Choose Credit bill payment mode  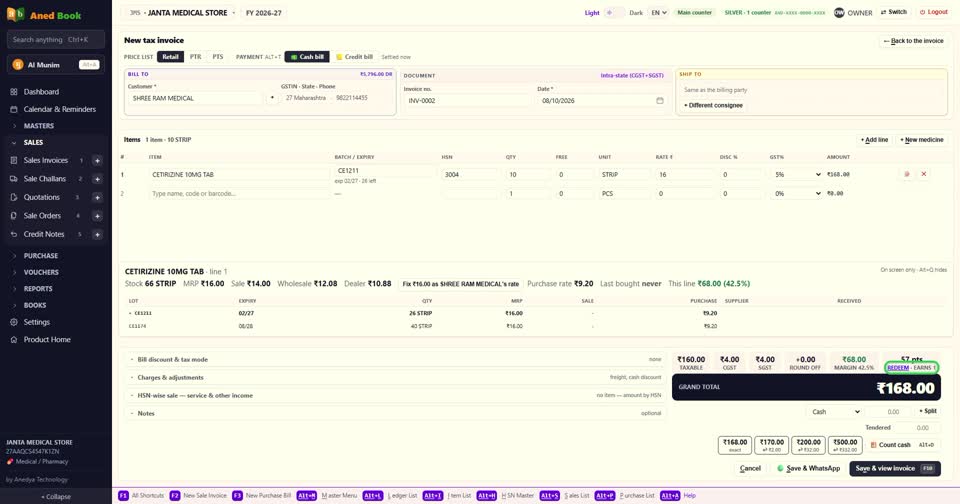pos(354,57)
